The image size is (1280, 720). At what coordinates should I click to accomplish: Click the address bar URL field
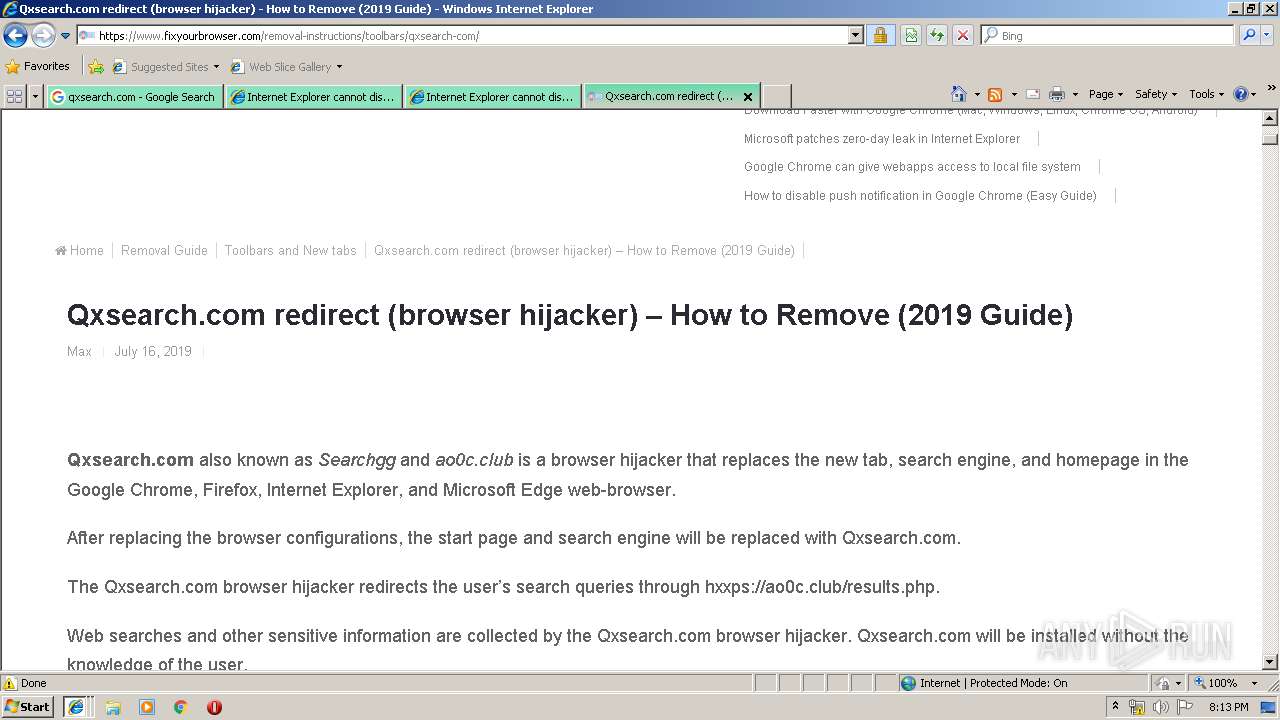click(463, 36)
